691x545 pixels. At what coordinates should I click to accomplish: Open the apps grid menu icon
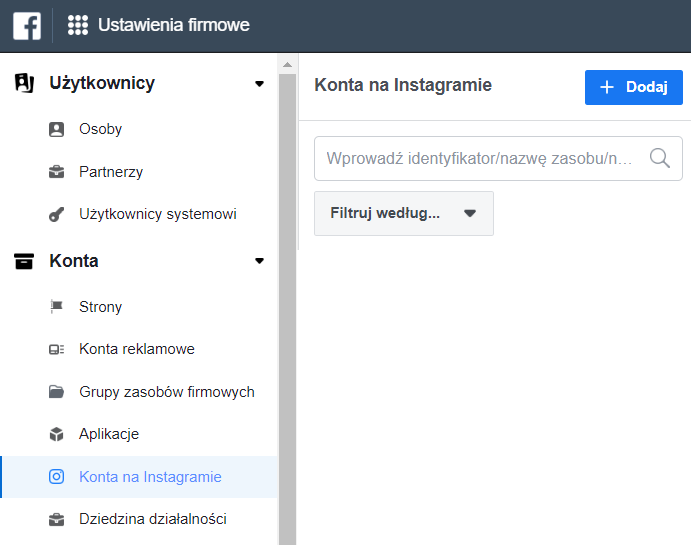point(78,25)
